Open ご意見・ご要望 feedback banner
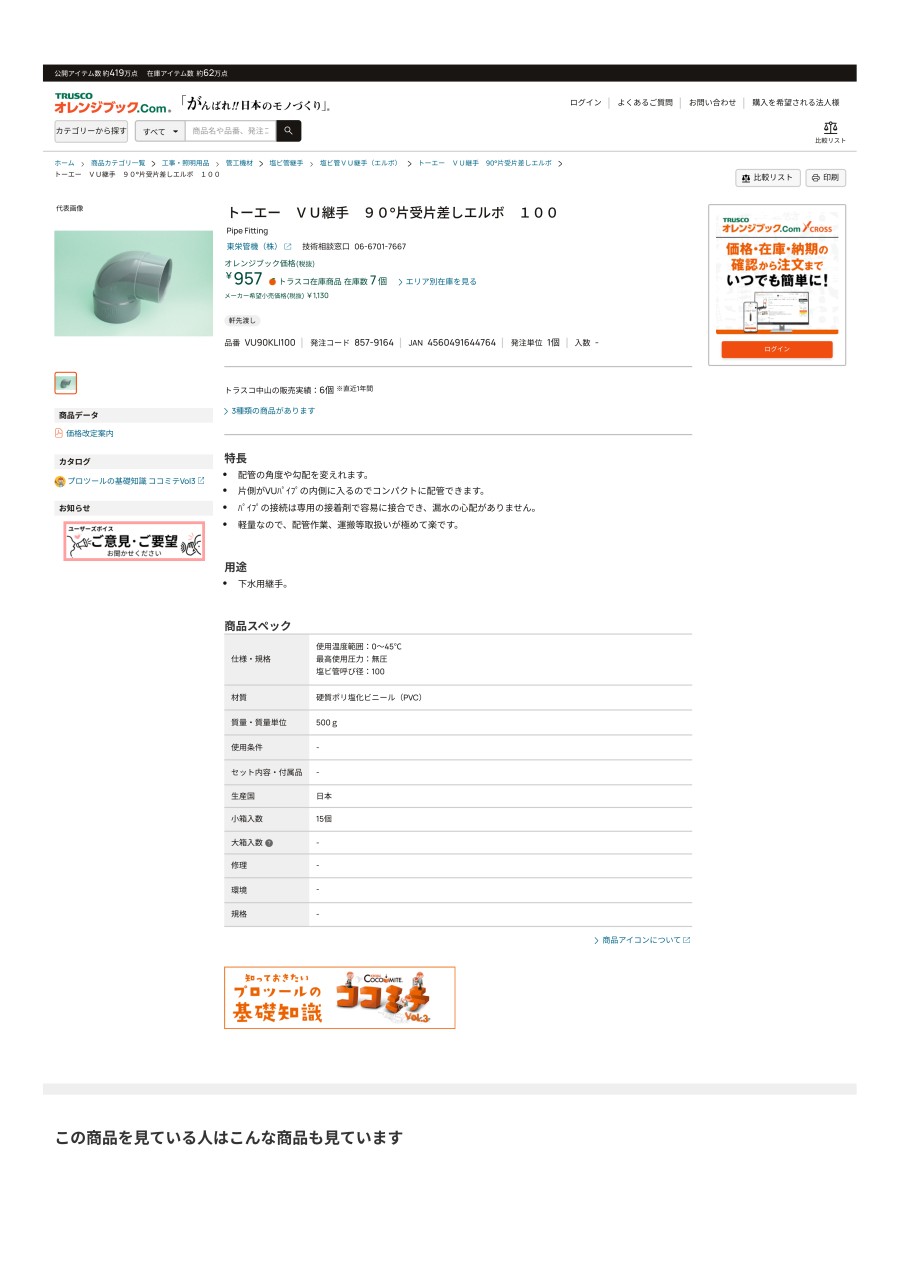This screenshot has height=1272, width=900. click(x=134, y=541)
